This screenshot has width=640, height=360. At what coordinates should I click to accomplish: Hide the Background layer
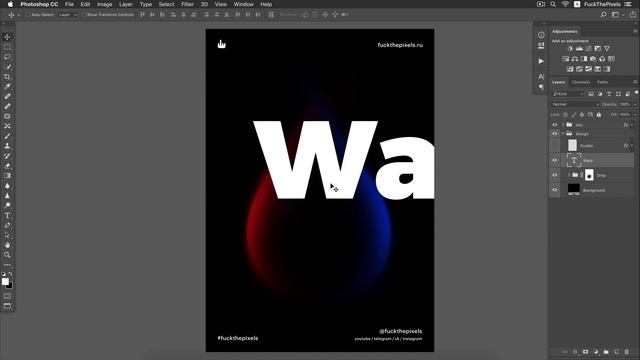pyautogui.click(x=555, y=190)
